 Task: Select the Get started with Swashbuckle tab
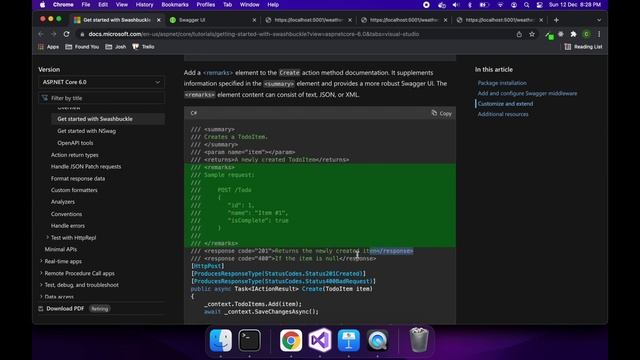(117, 20)
